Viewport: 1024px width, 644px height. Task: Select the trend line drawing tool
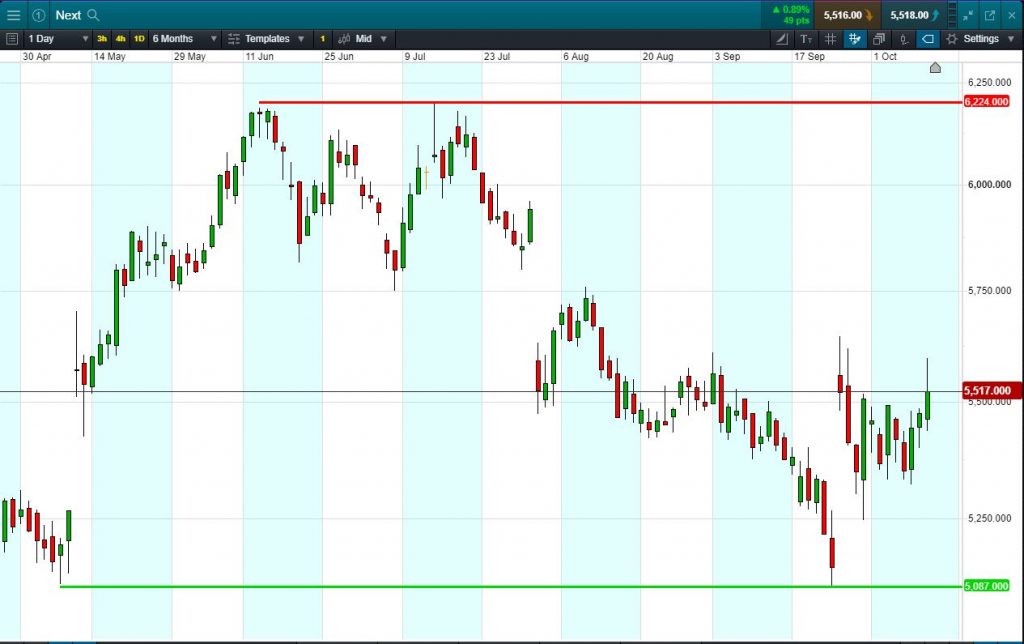[782, 39]
